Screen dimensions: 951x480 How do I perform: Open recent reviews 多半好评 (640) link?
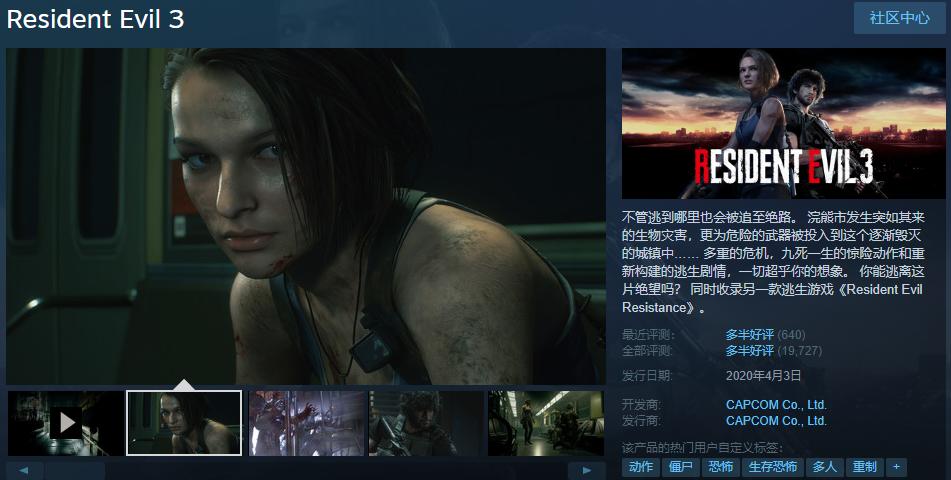click(765, 334)
